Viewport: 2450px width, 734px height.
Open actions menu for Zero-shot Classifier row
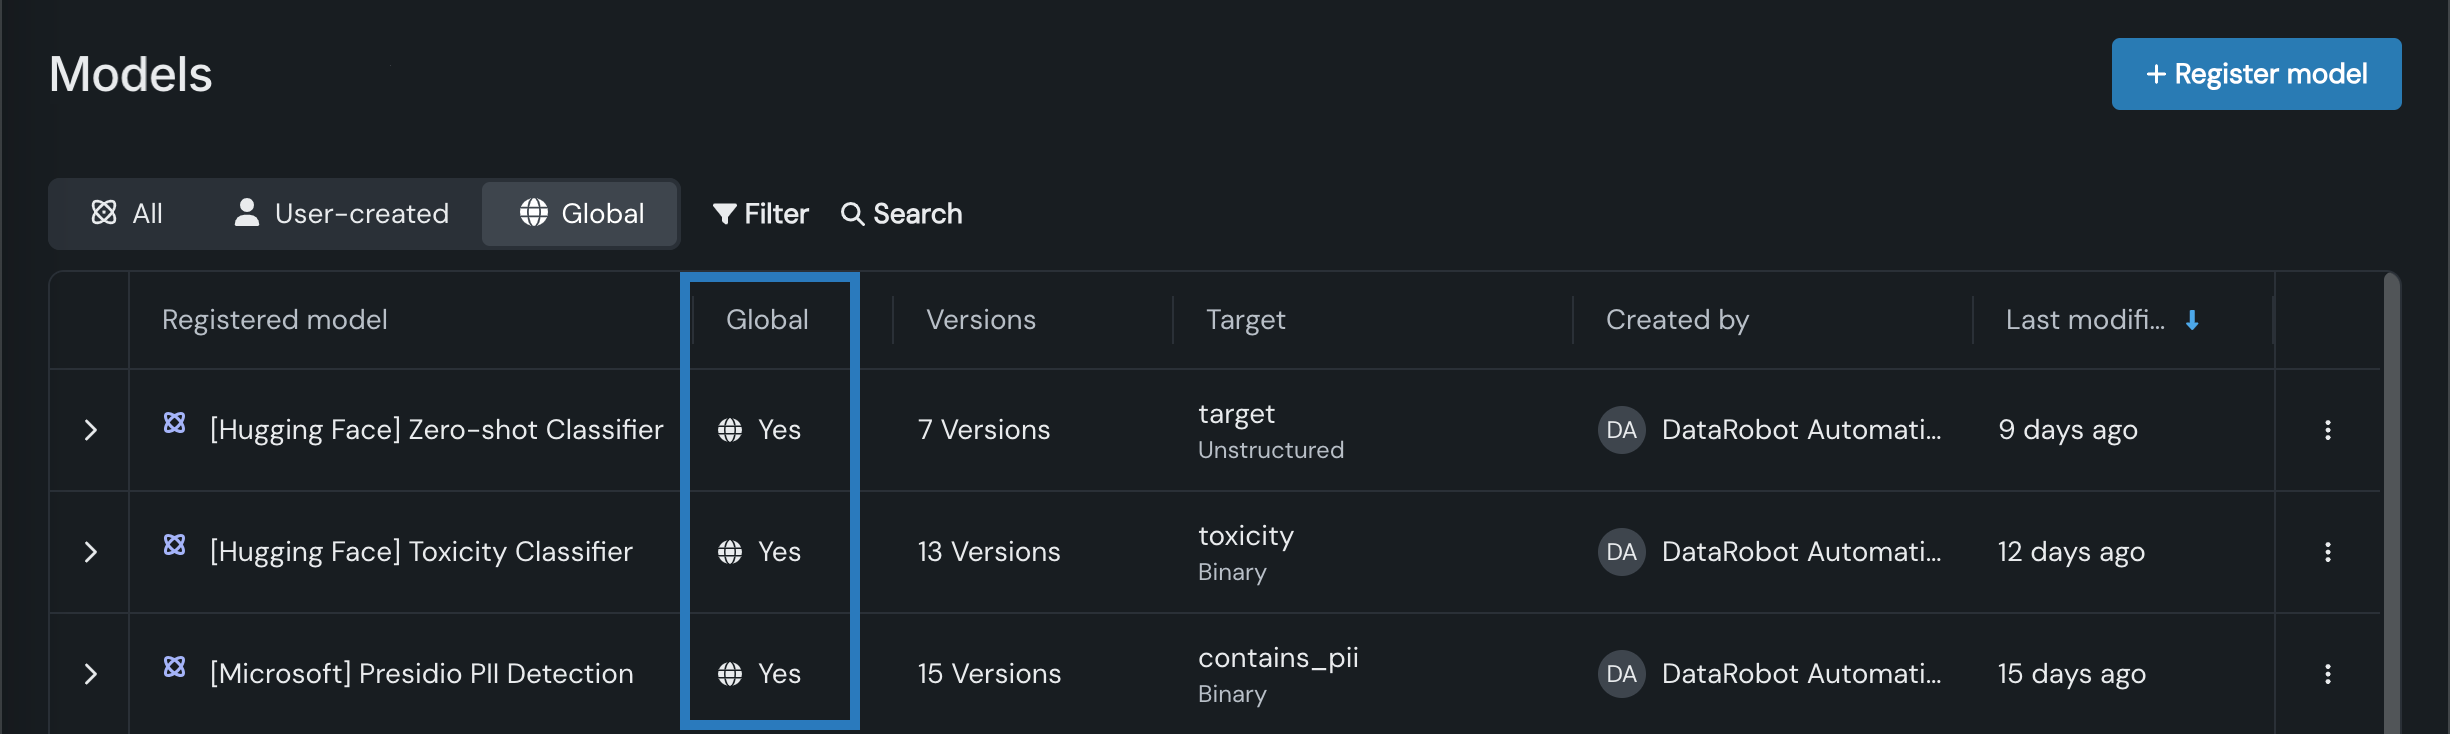2328,430
